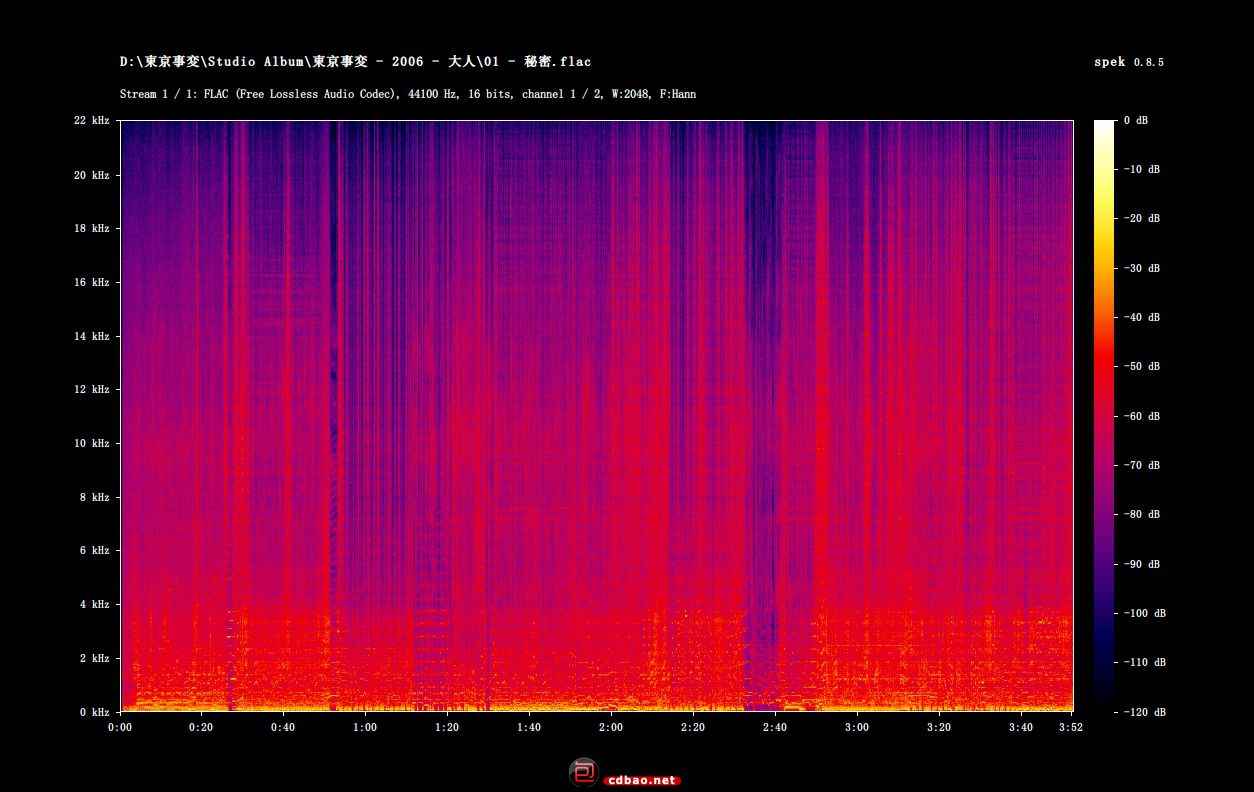Click the Stream 1 / 1 FLAC info line
Viewport: 1254px width, 792px height.
[408, 94]
